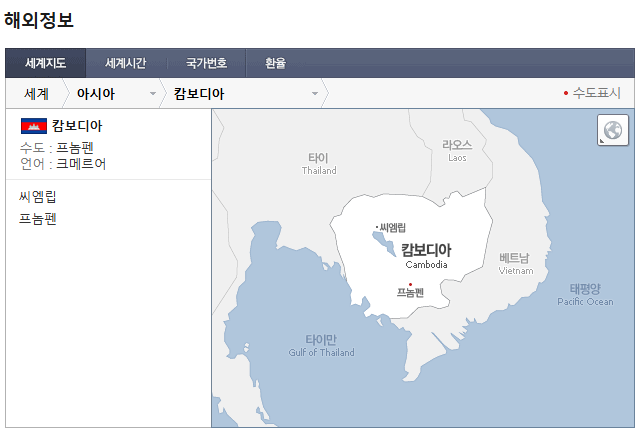Image resolution: width=640 pixels, height=437 pixels.
Task: Open the 국가번호 tab
Action: click(206, 63)
